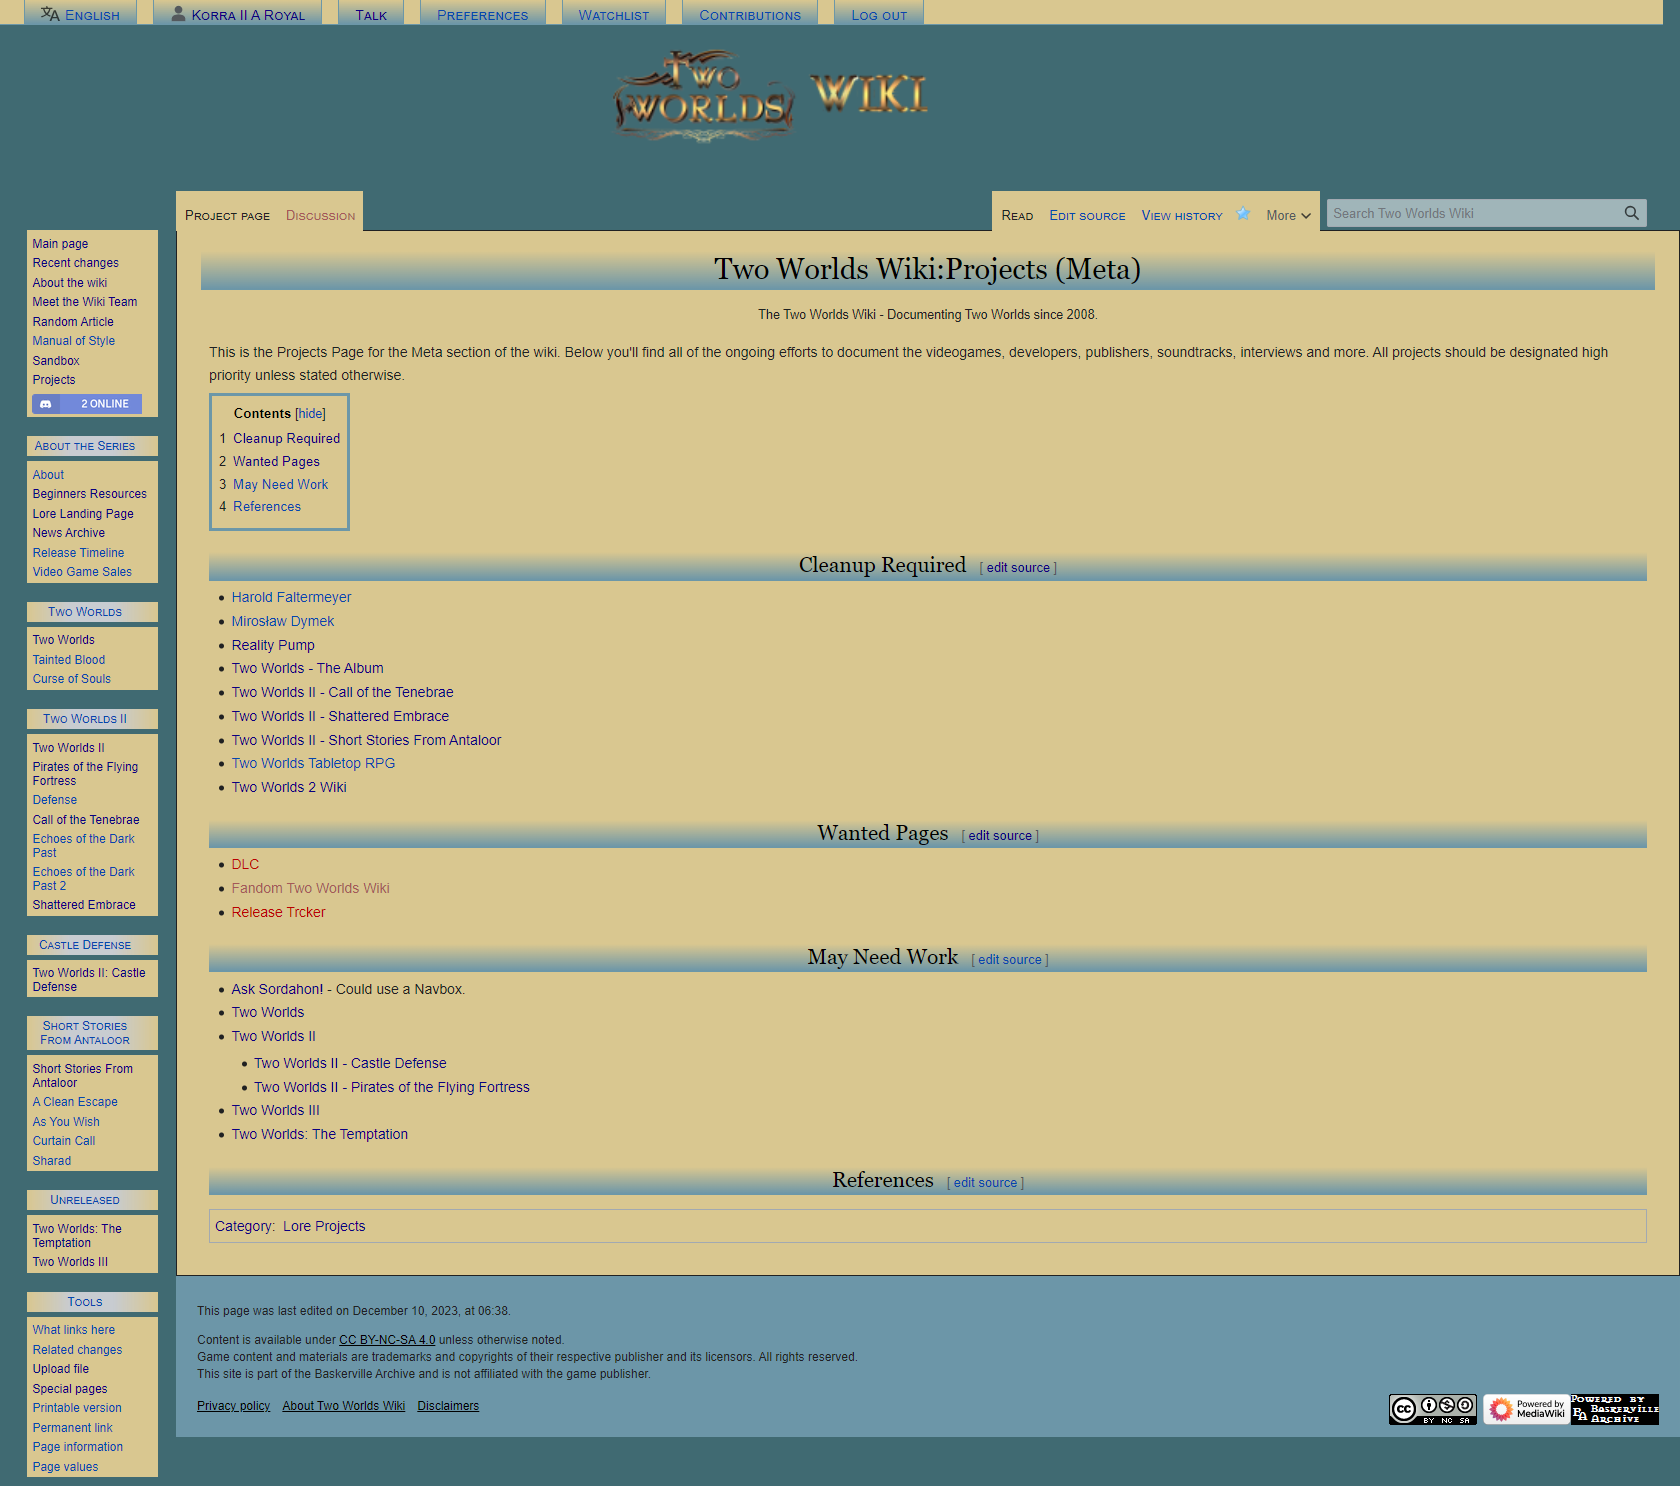The width and height of the screenshot is (1680, 1486).
Task: Jump to May Need Work in contents
Action: 280,485
